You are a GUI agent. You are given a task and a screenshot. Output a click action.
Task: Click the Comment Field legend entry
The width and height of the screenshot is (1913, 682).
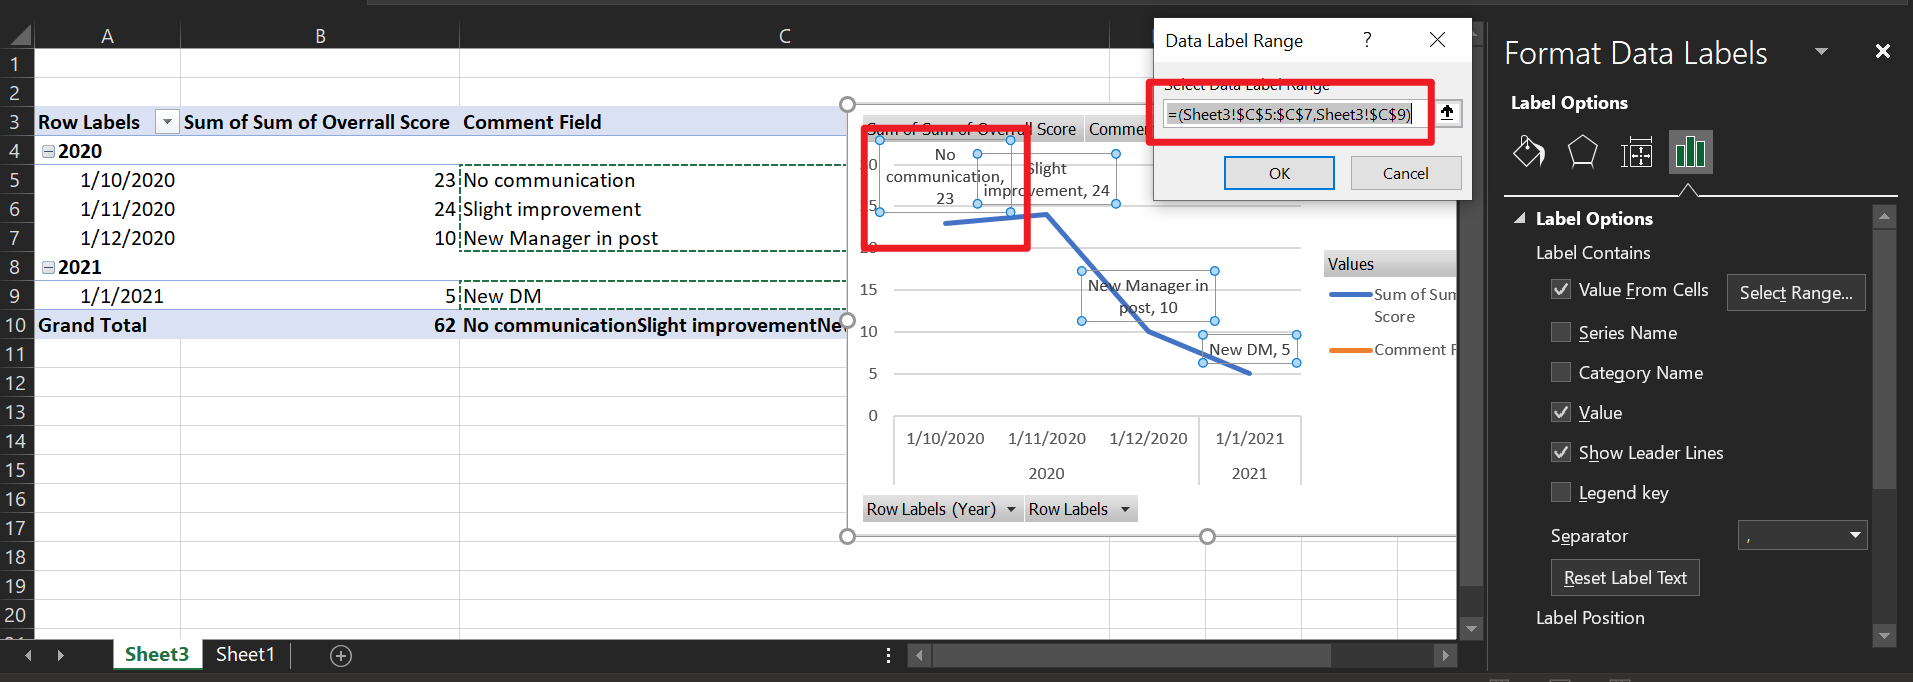[1393, 350]
